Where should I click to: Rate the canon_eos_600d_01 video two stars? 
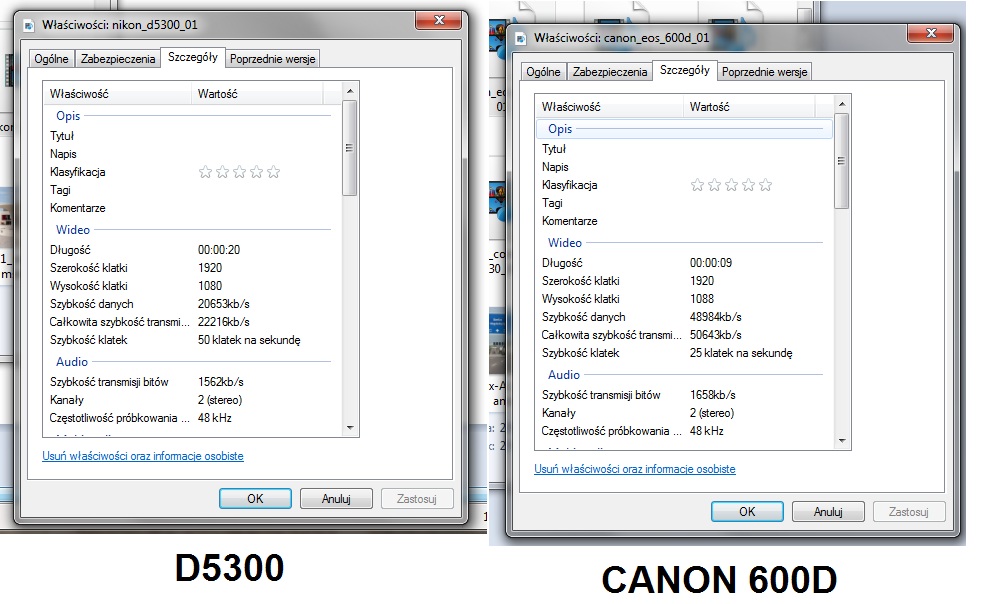[714, 185]
